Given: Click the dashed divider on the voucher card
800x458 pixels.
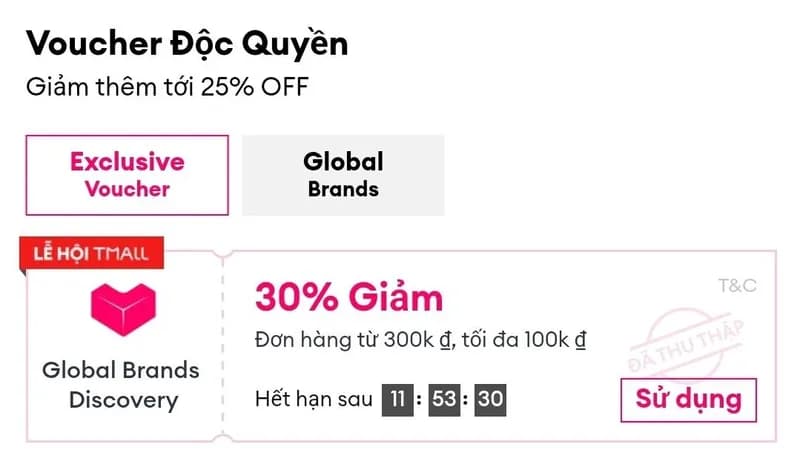Looking at the screenshot, I should (x=222, y=340).
